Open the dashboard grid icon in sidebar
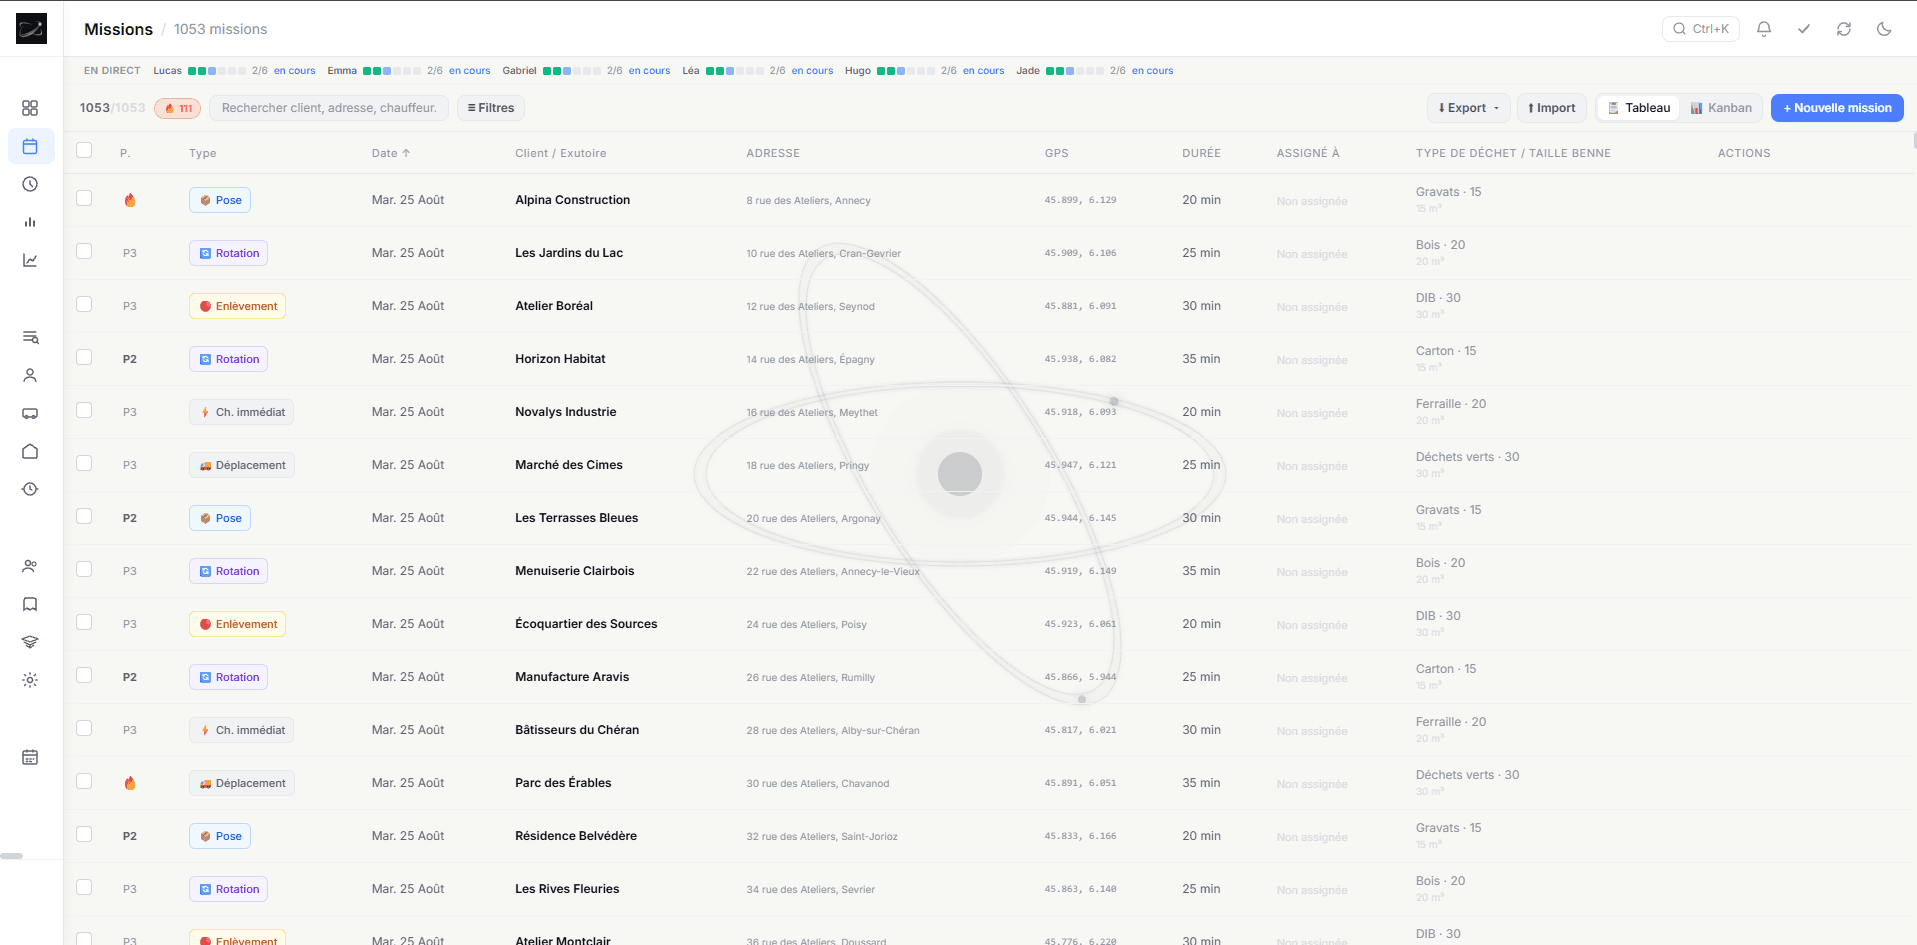Viewport: 1917px width, 945px height. click(30, 108)
